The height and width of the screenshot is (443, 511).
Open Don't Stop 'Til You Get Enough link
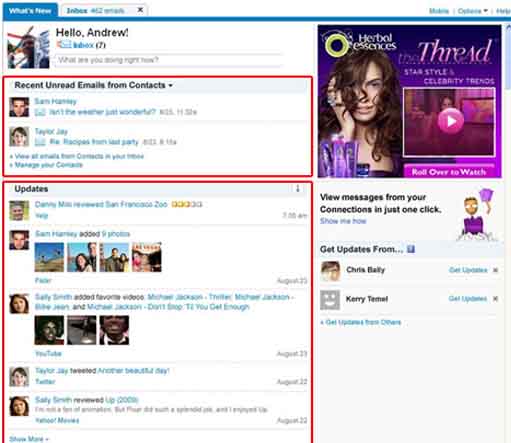(x=168, y=307)
